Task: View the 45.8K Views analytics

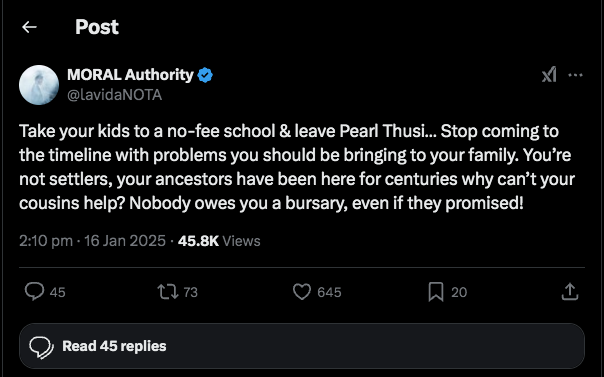Action: coord(219,241)
